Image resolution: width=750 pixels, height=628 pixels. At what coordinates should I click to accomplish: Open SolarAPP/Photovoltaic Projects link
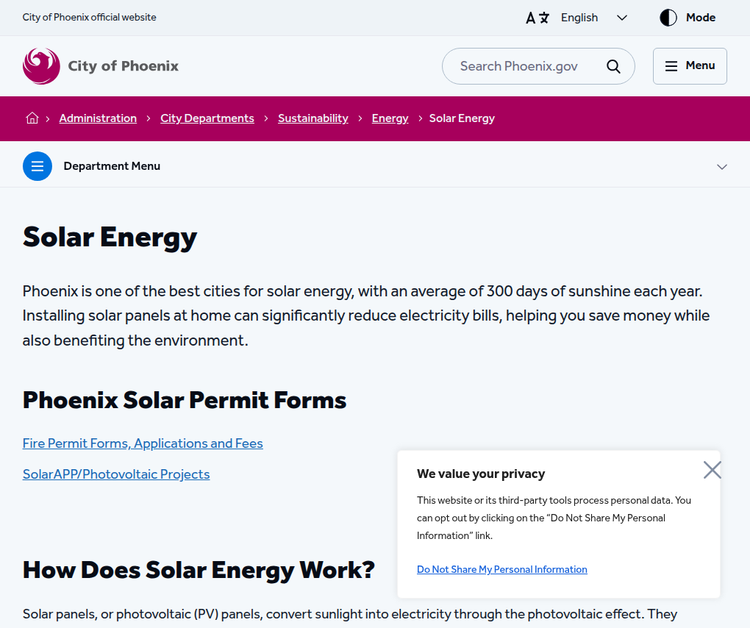(116, 474)
